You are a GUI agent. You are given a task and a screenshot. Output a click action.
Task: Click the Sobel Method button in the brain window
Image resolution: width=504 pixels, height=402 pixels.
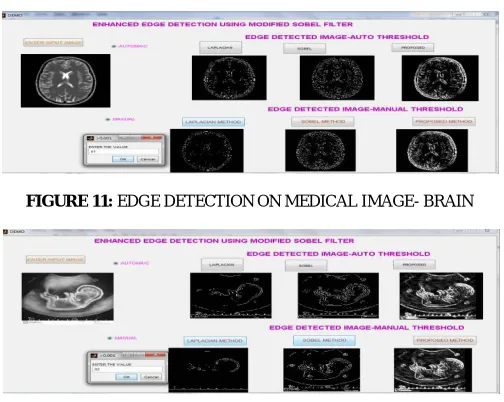[x=323, y=122]
